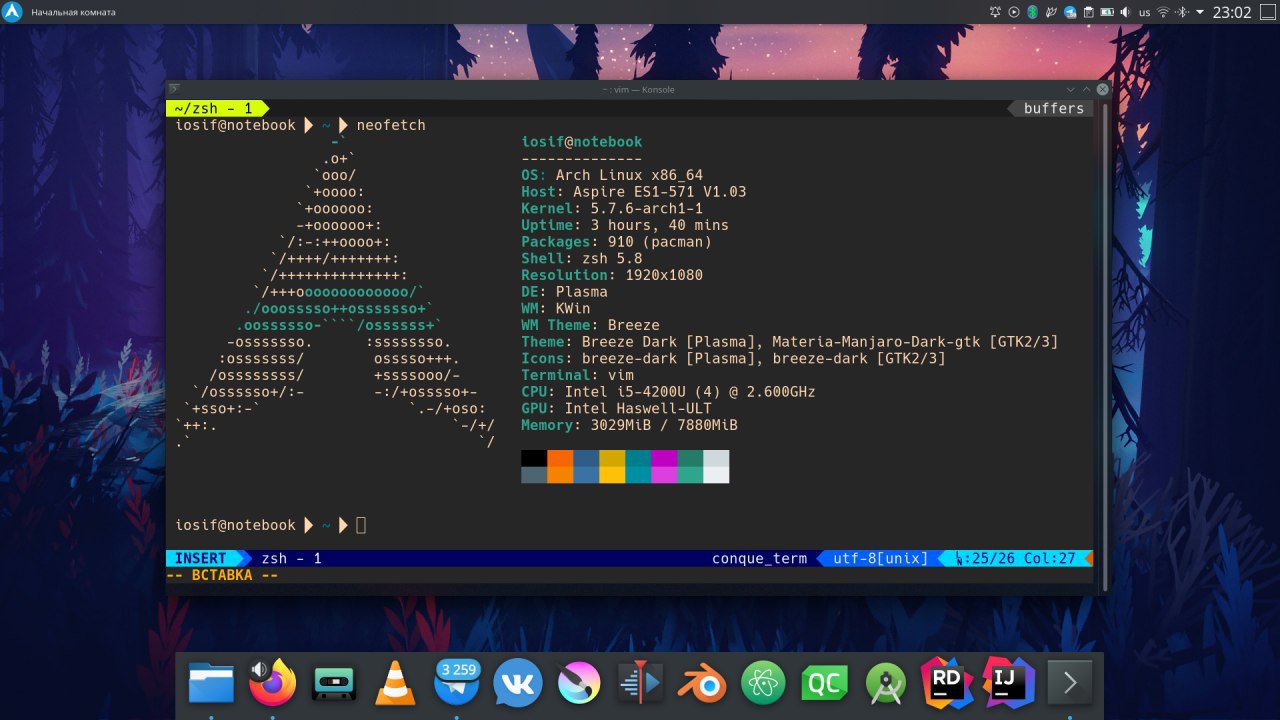Screen dimensions: 1280x720
Task: Check battery status in tray
Action: 1107,12
